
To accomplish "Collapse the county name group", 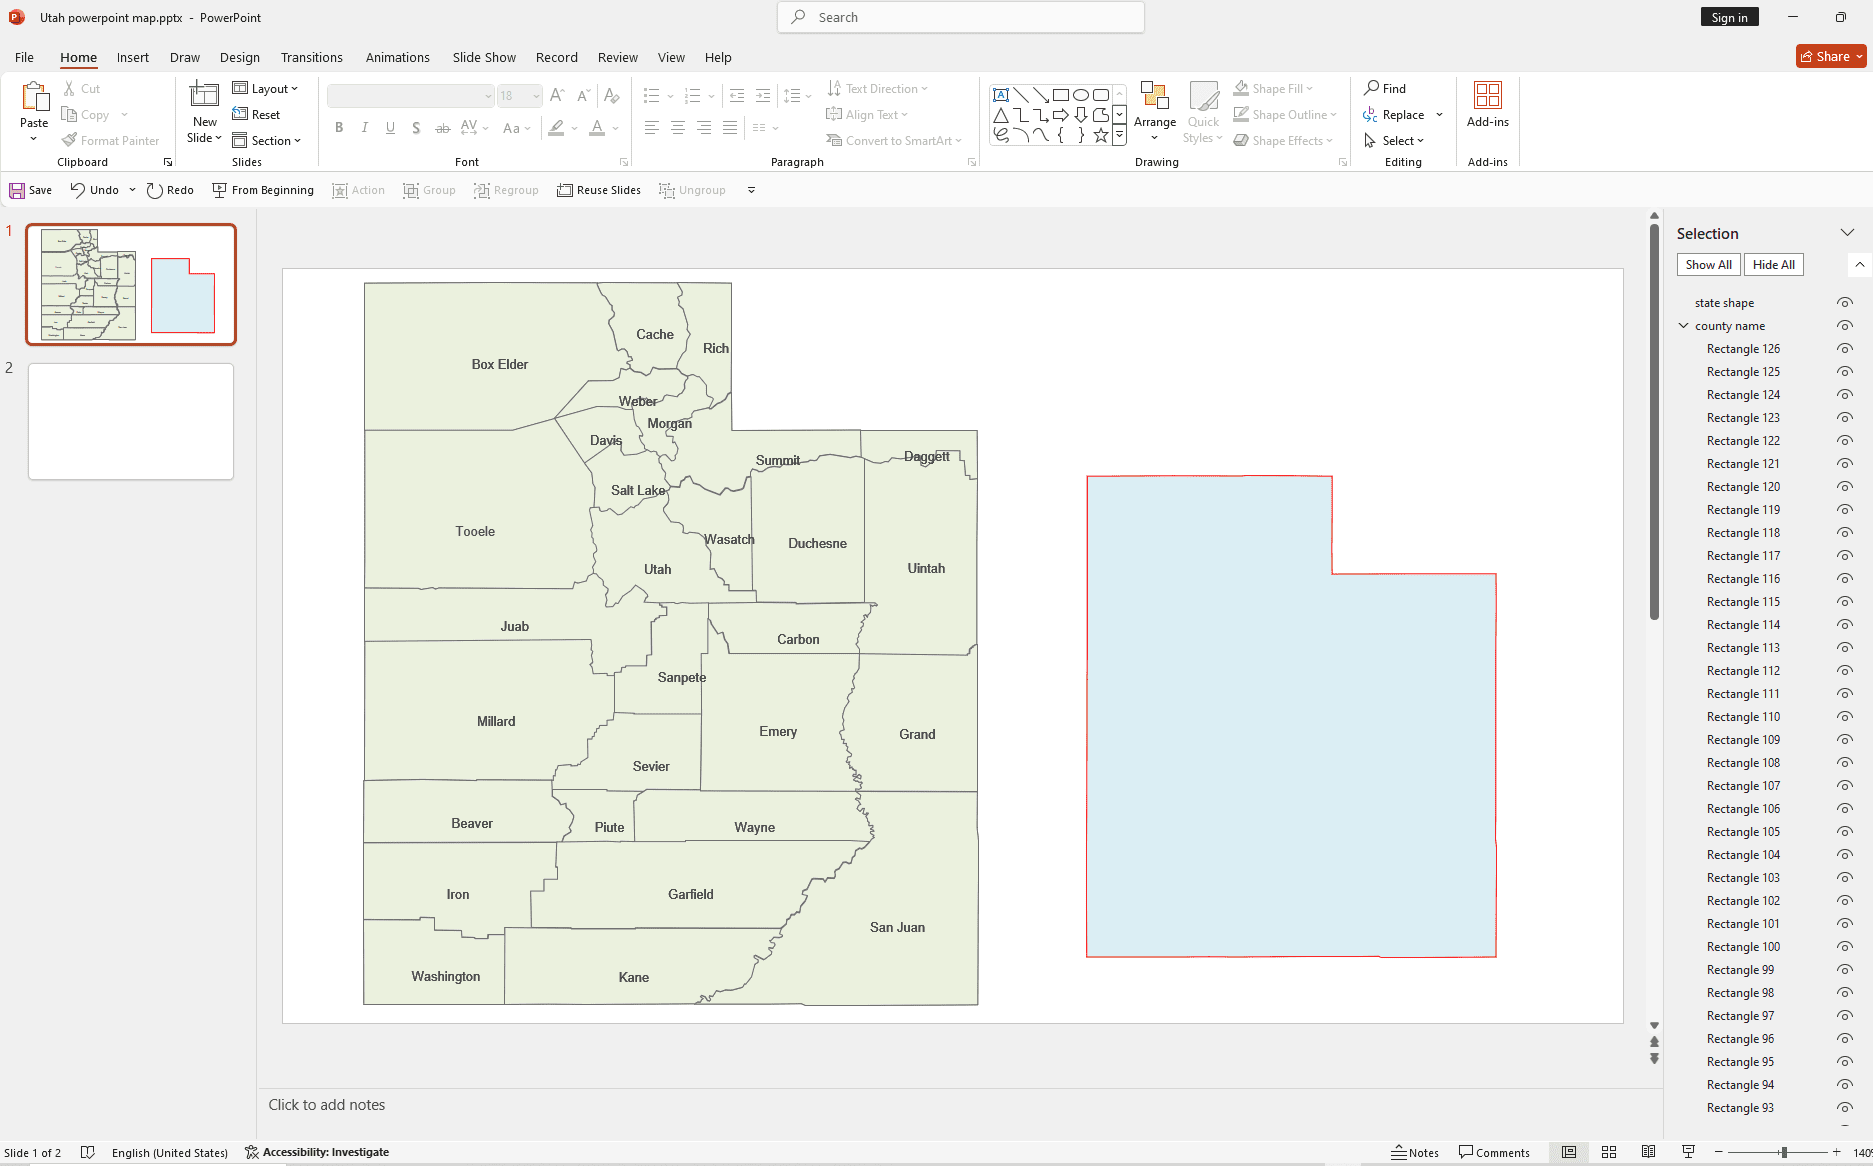I will (x=1684, y=326).
